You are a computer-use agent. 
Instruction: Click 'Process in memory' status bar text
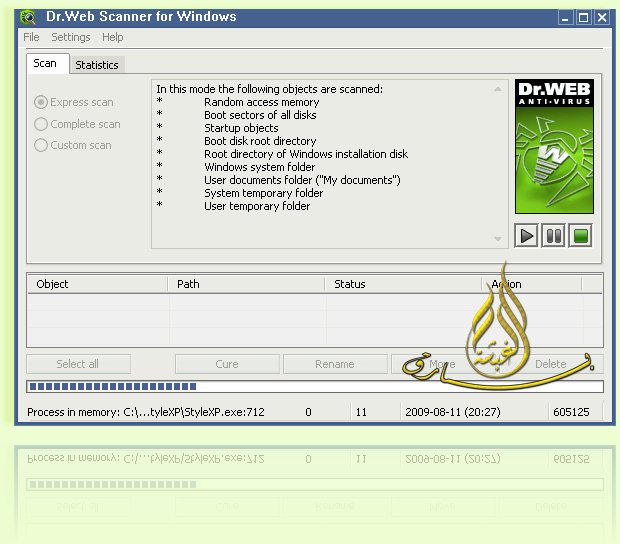tap(146, 412)
